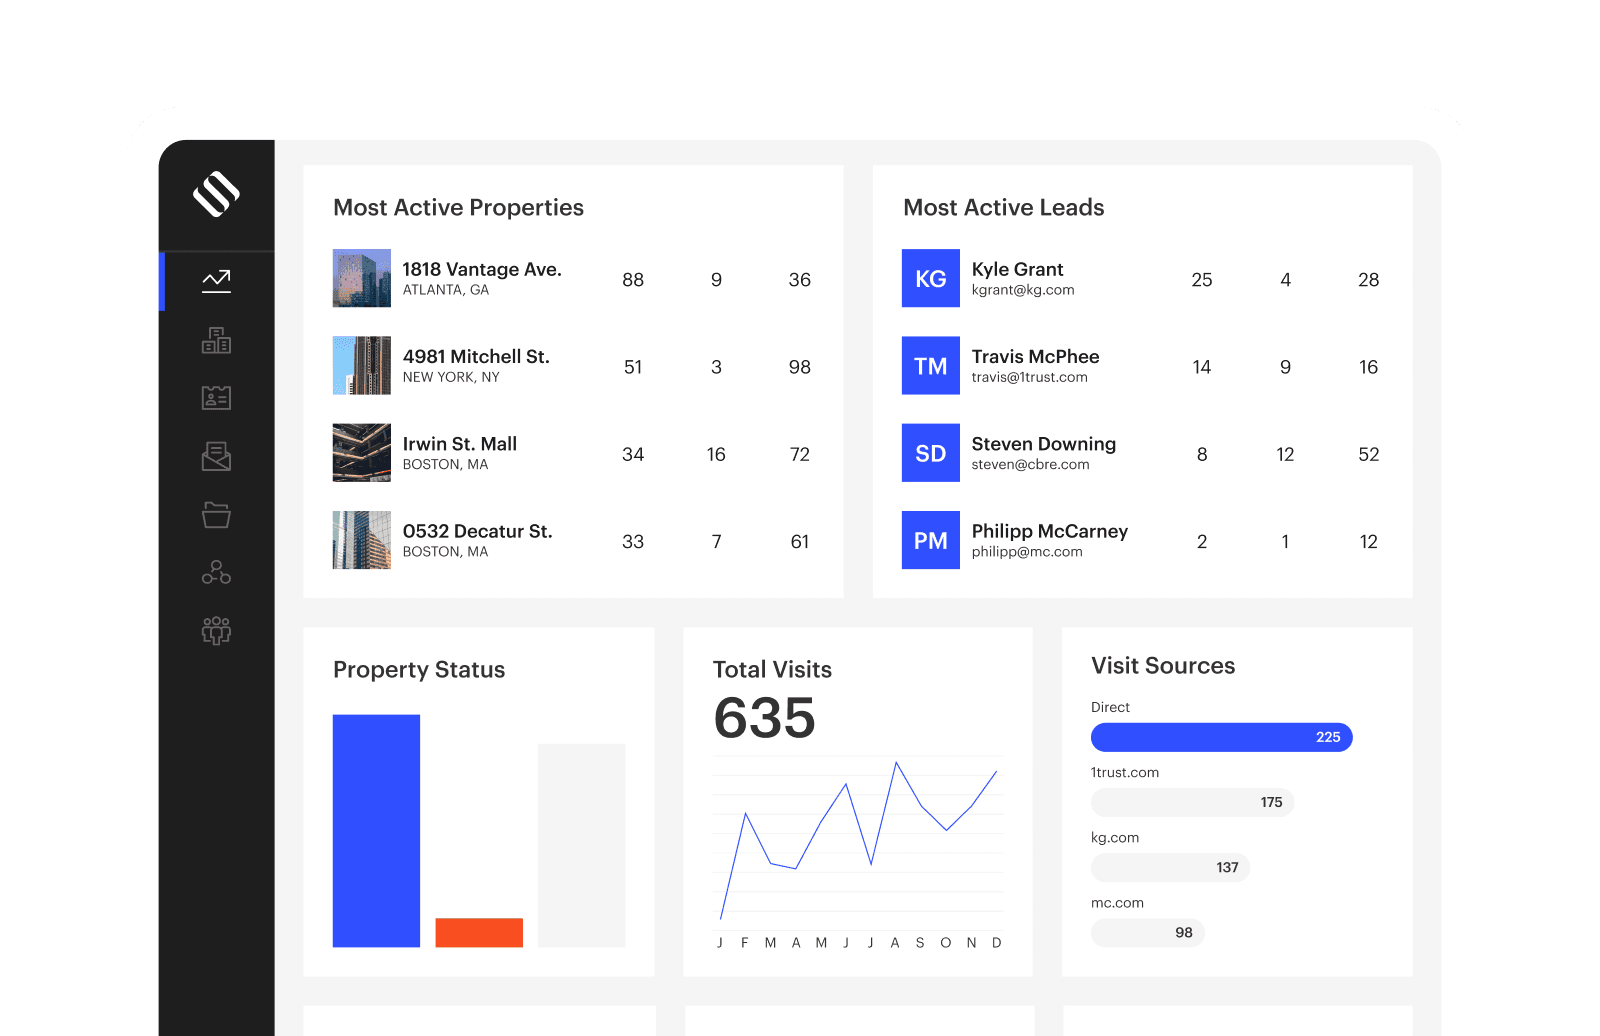Click the Direct source label

pyautogui.click(x=1110, y=707)
